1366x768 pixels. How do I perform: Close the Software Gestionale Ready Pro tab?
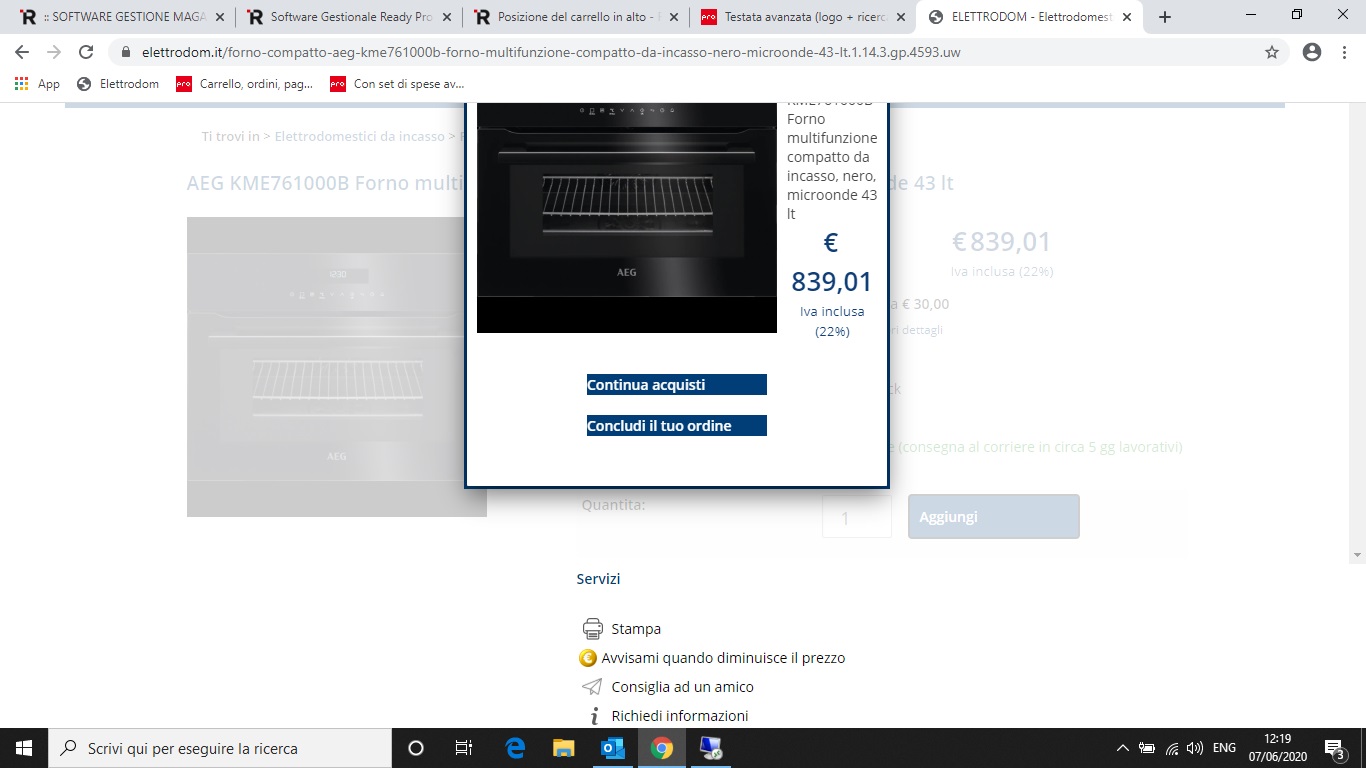(x=445, y=17)
